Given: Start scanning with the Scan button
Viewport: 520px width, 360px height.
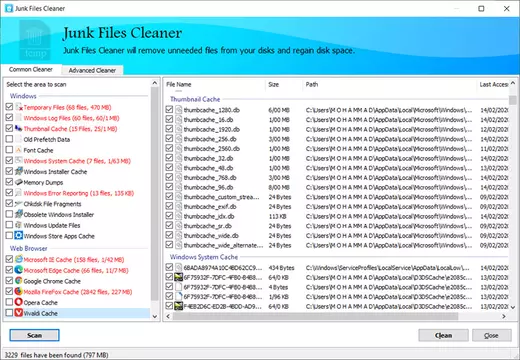Looking at the screenshot, I should (x=35, y=335).
